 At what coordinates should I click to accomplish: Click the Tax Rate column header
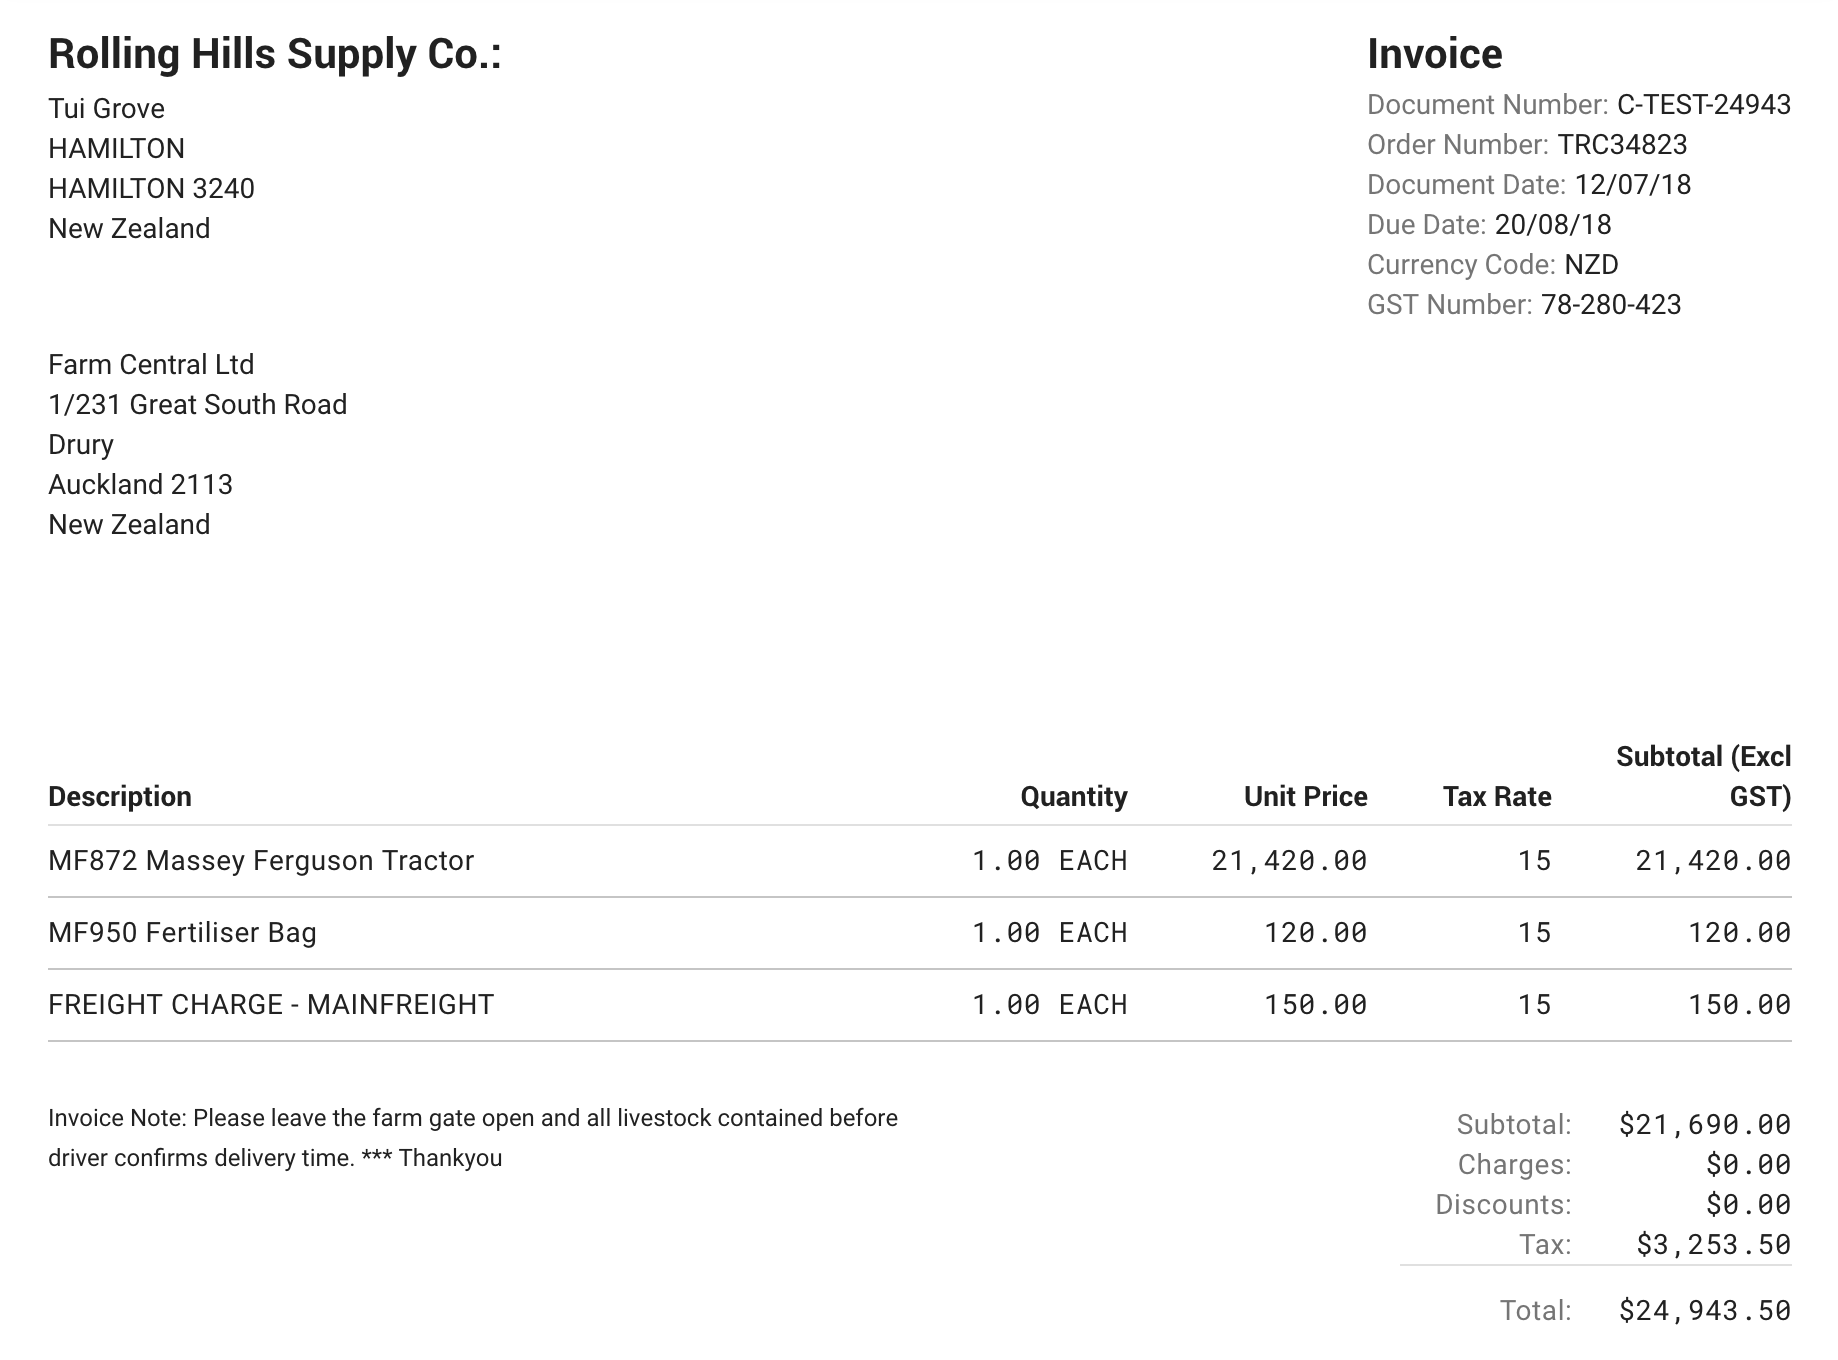[x=1496, y=797]
